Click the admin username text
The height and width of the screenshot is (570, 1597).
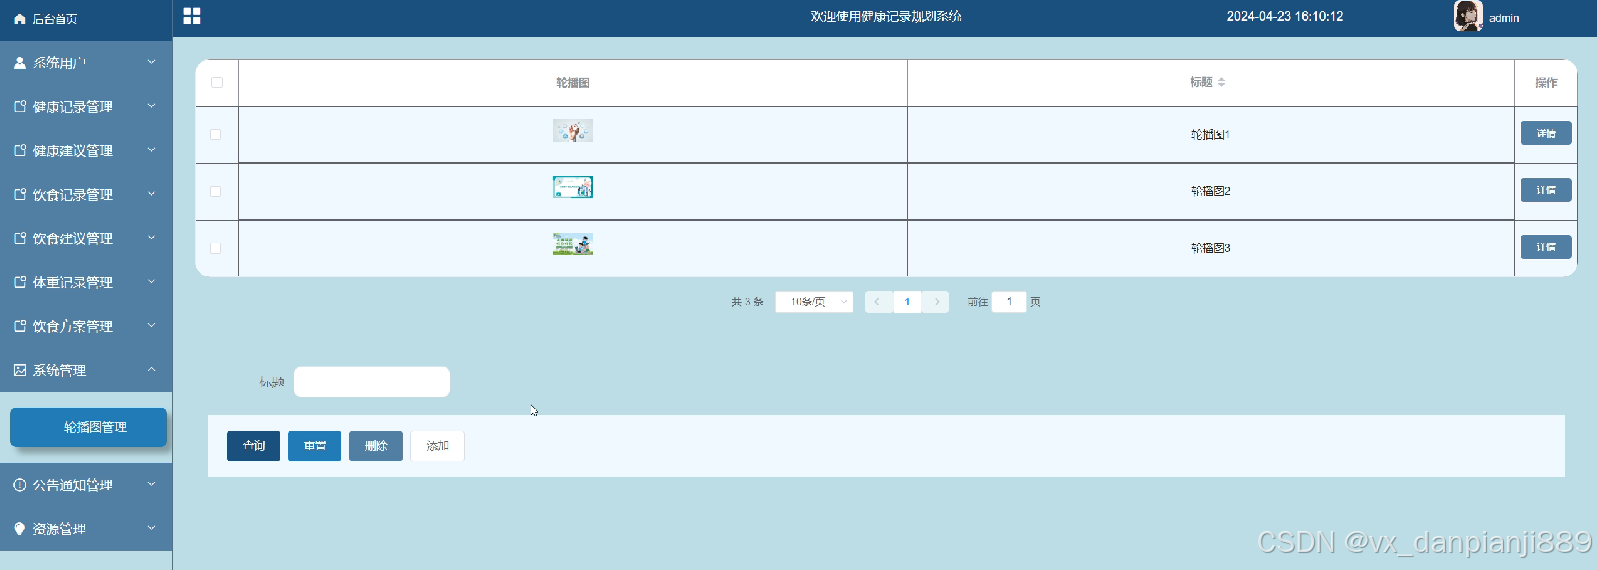click(x=1504, y=18)
